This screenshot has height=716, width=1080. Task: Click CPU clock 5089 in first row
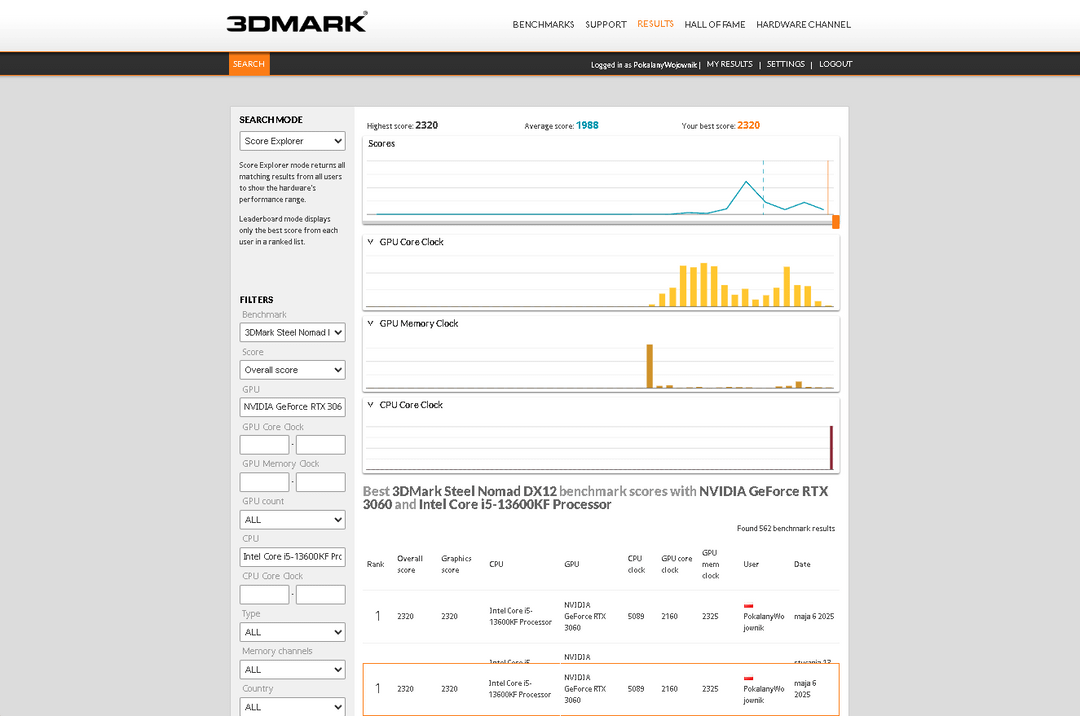[x=636, y=617]
